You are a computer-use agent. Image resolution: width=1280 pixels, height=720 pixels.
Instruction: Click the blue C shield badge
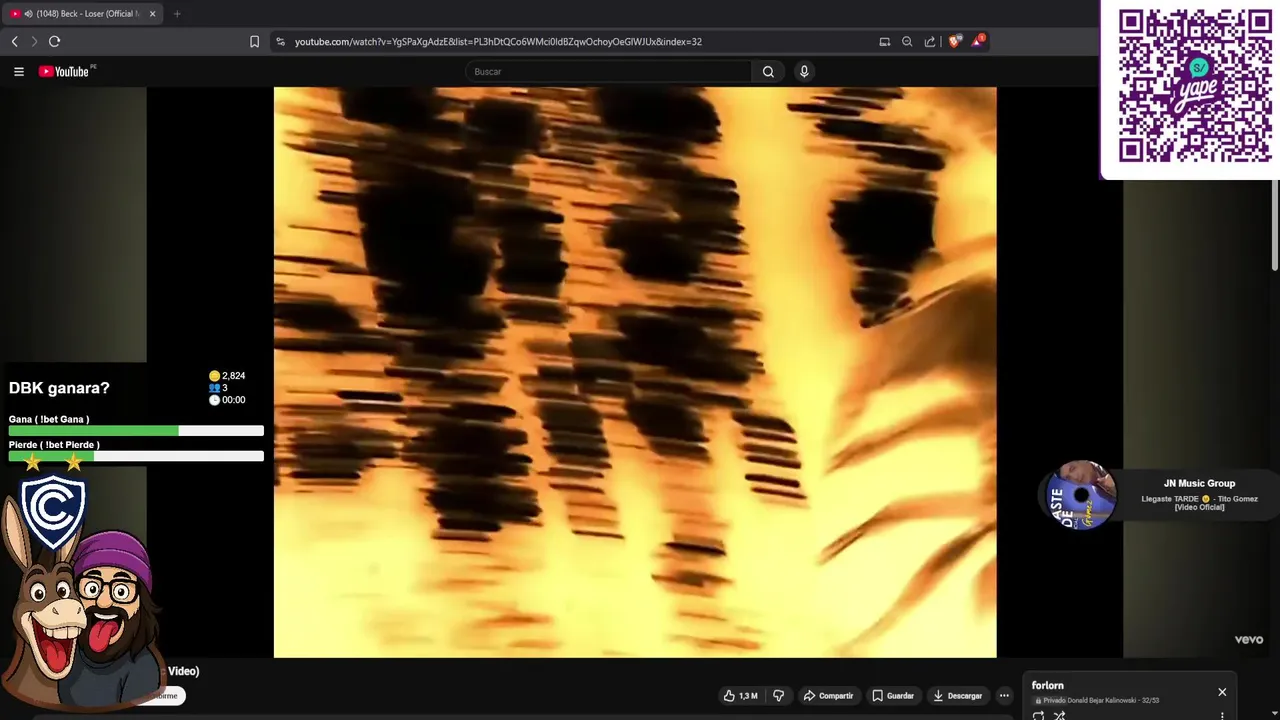(x=53, y=512)
